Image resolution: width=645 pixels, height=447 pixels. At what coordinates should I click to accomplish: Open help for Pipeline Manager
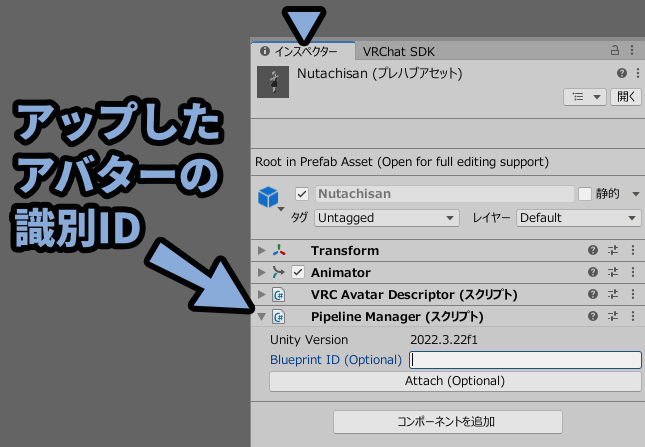[x=593, y=316]
